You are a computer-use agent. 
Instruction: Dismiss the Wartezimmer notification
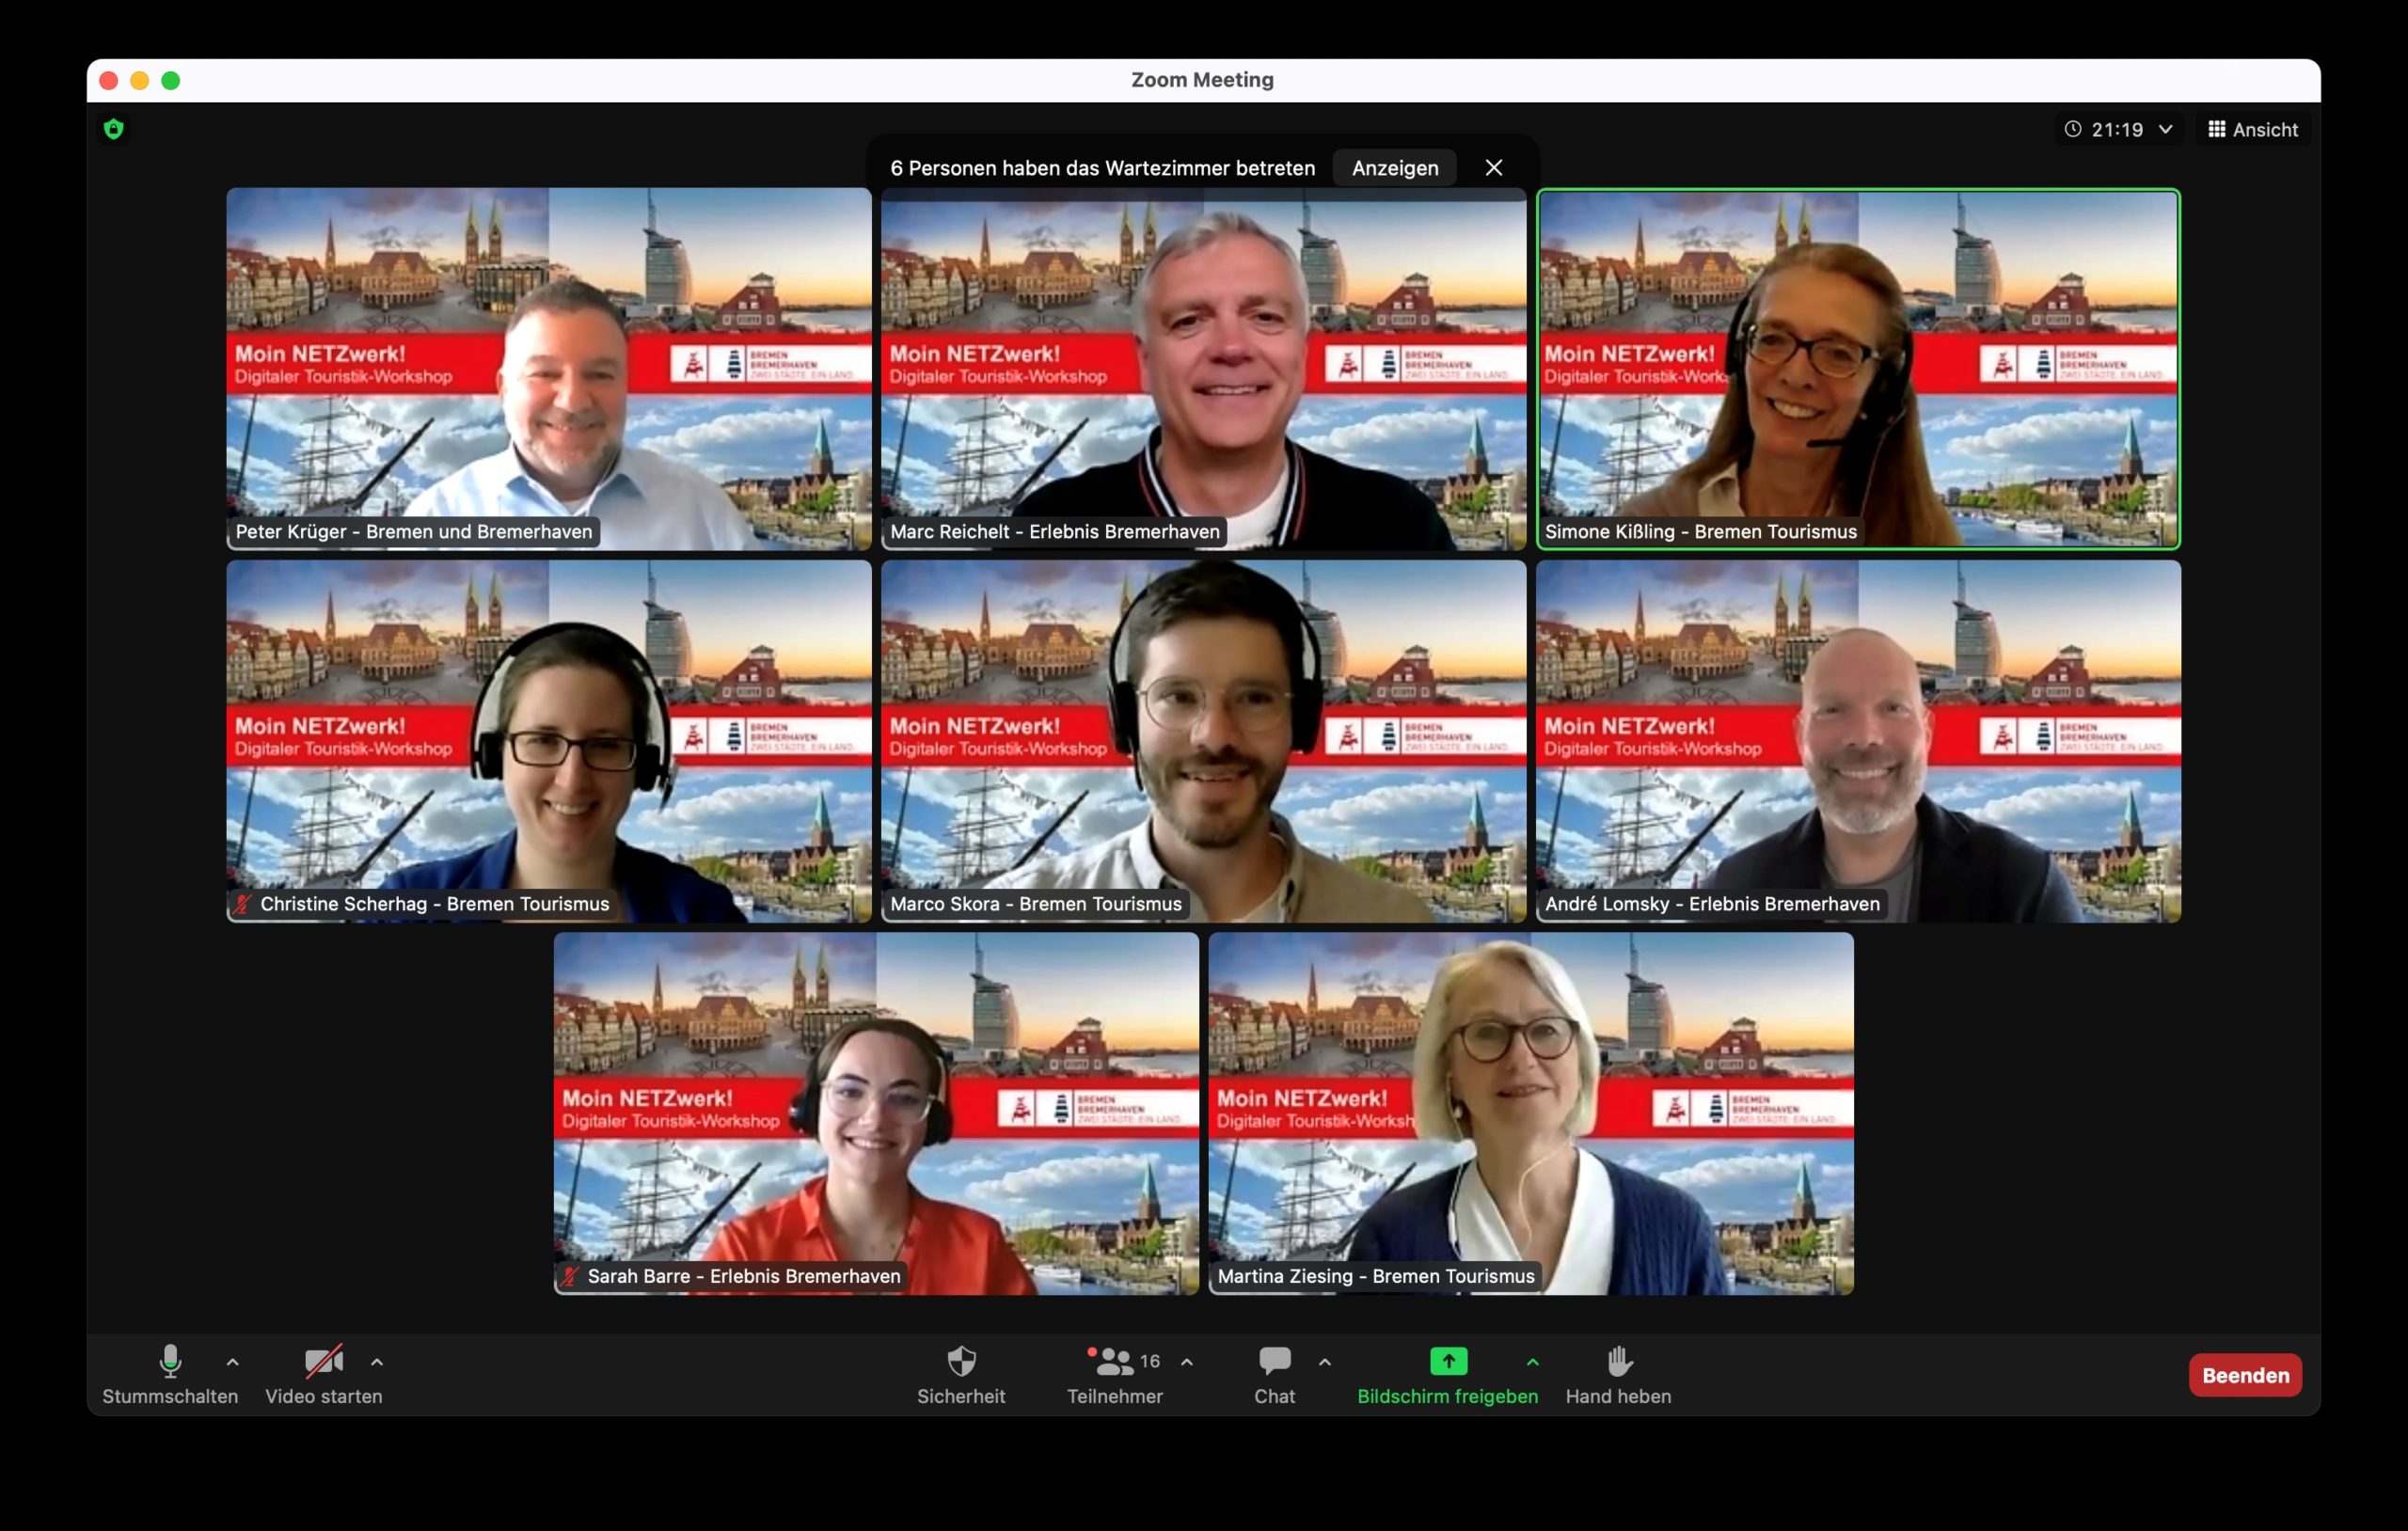(x=1494, y=168)
